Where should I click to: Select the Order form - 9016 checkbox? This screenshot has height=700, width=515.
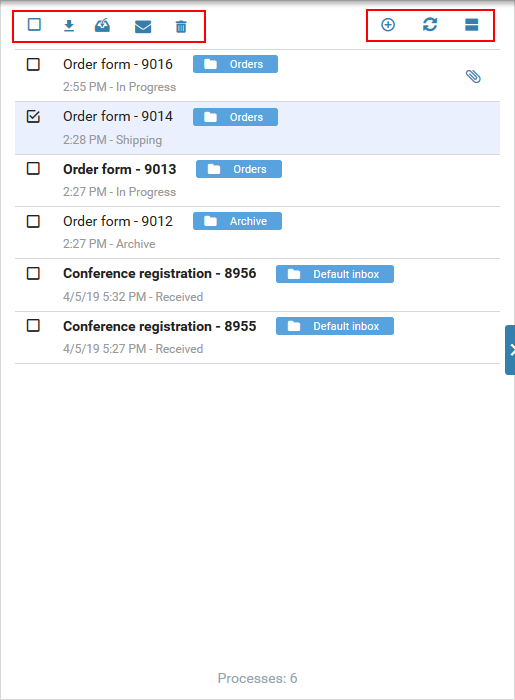[33, 64]
